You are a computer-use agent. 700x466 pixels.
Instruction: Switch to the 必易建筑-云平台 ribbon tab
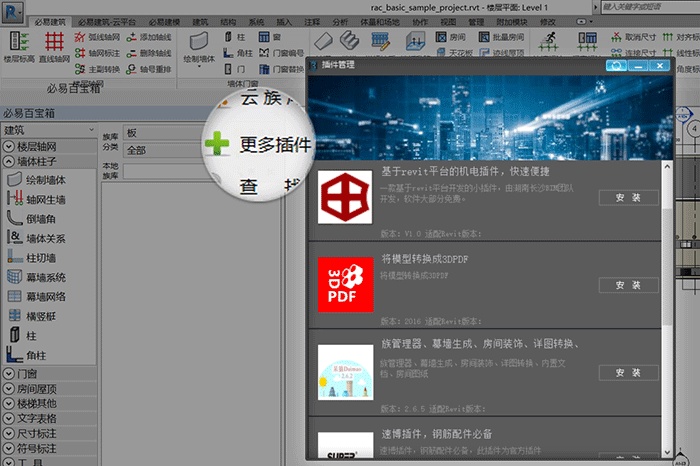pyautogui.click(x=107, y=22)
